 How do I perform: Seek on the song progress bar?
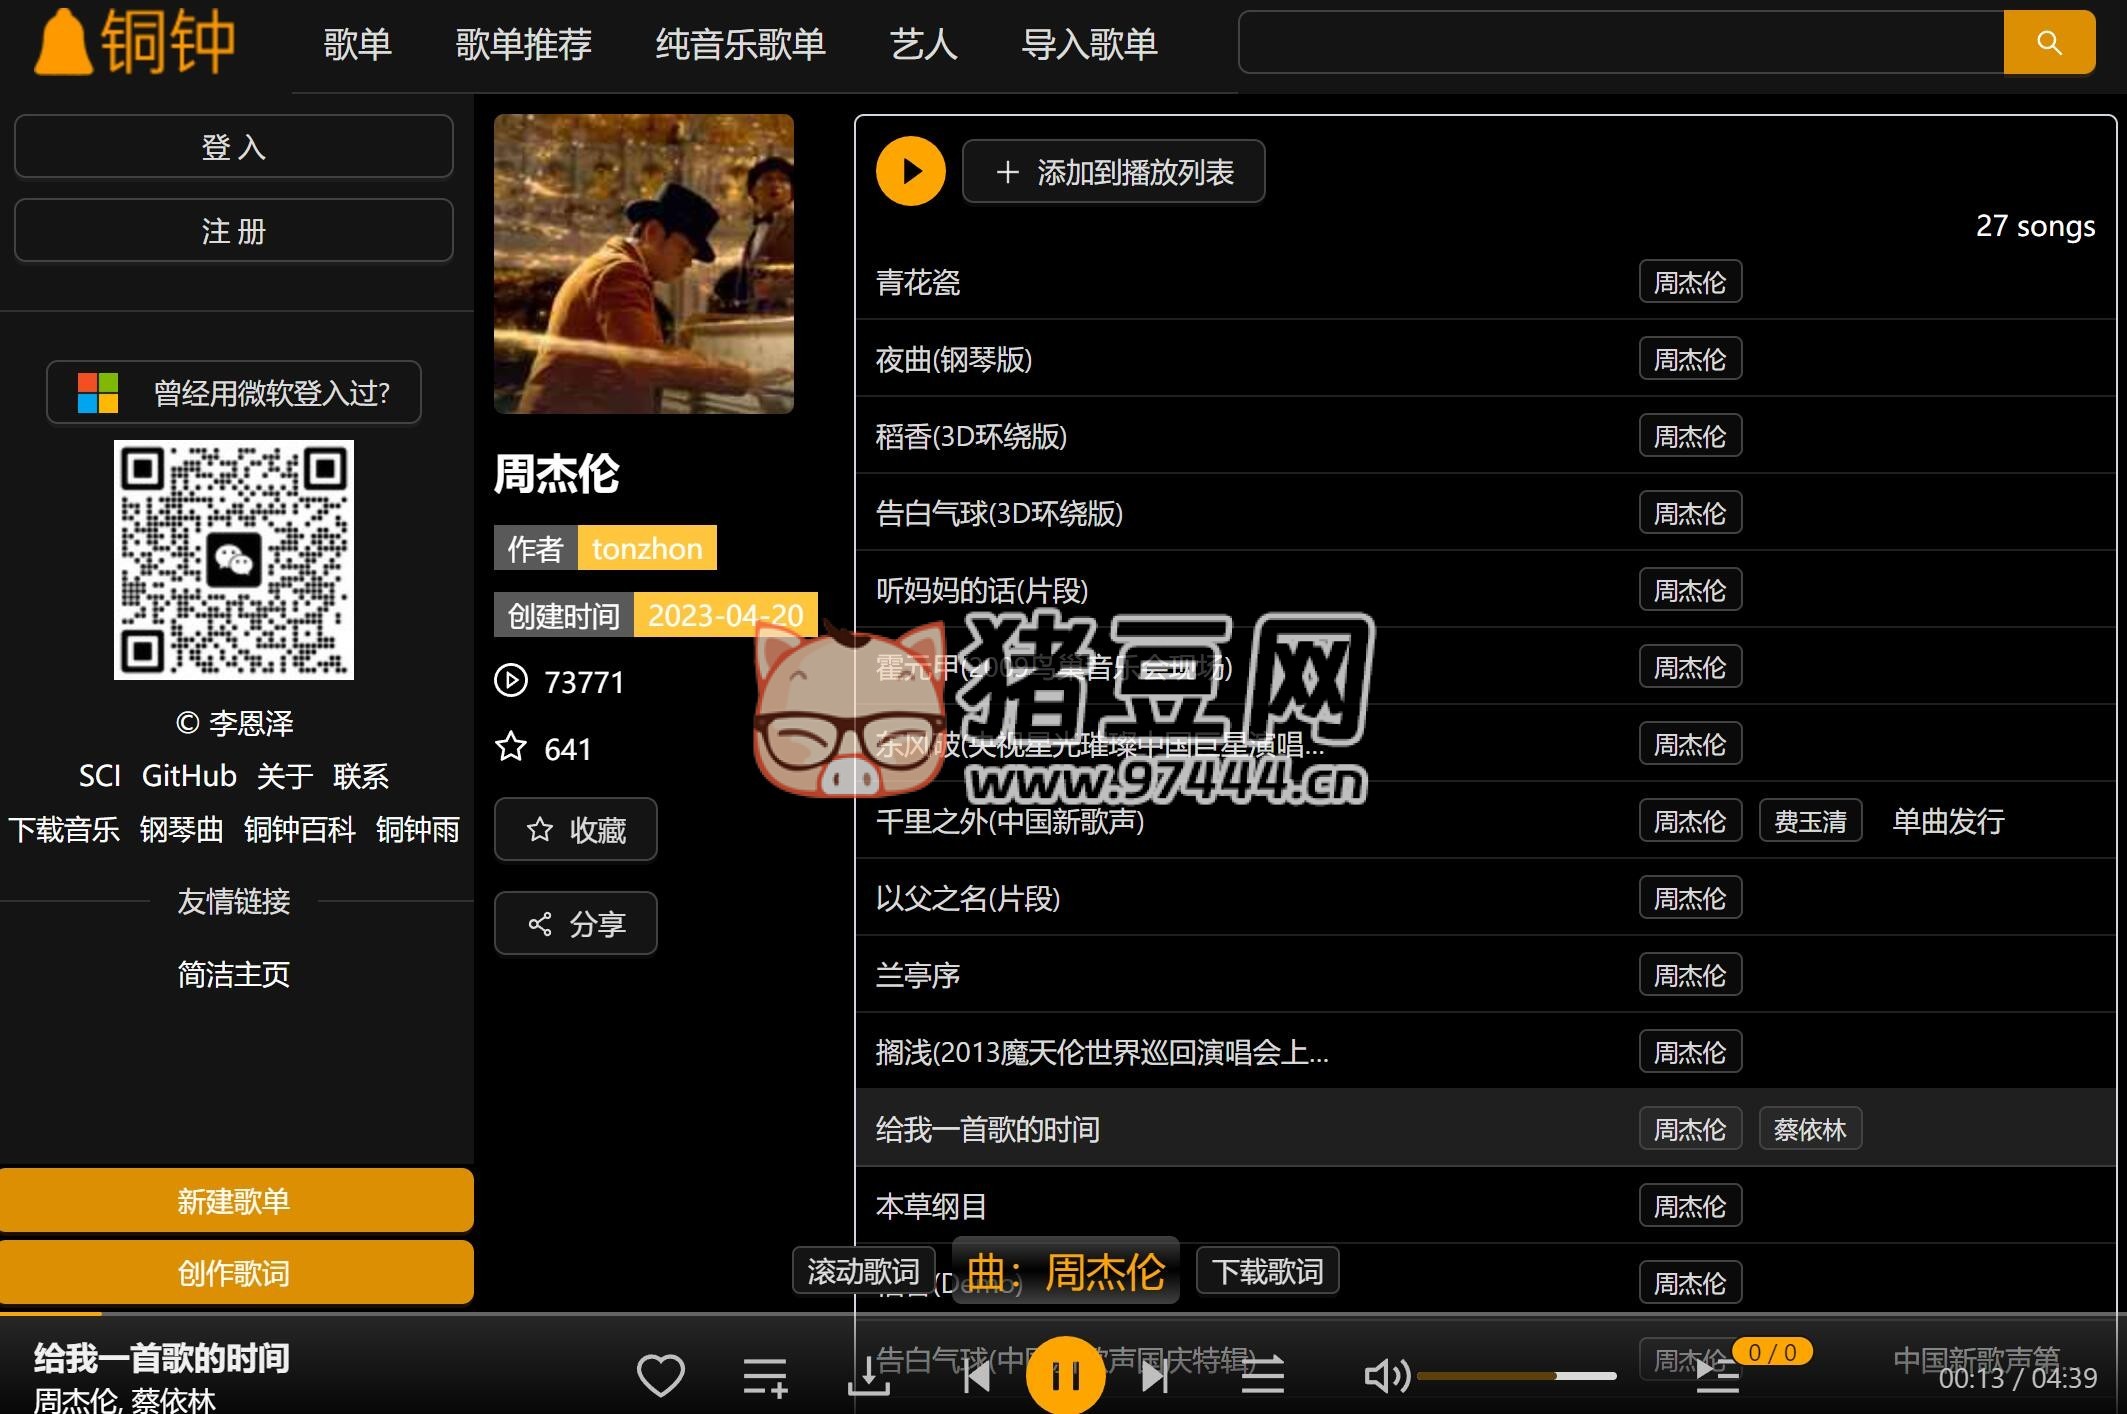point(1063,1313)
